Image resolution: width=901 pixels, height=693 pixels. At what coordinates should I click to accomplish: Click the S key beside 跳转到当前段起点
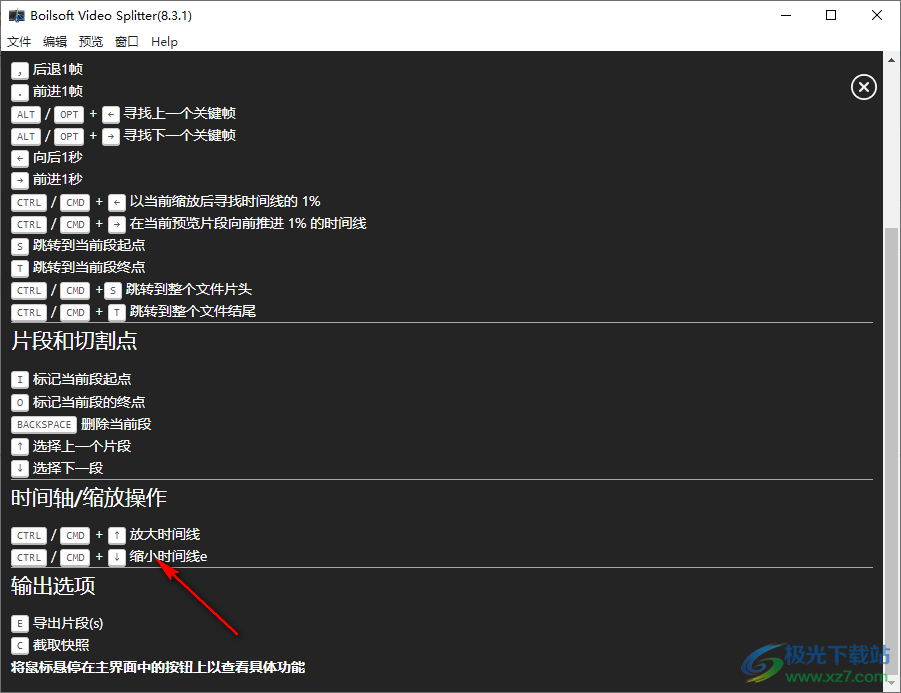coord(20,247)
